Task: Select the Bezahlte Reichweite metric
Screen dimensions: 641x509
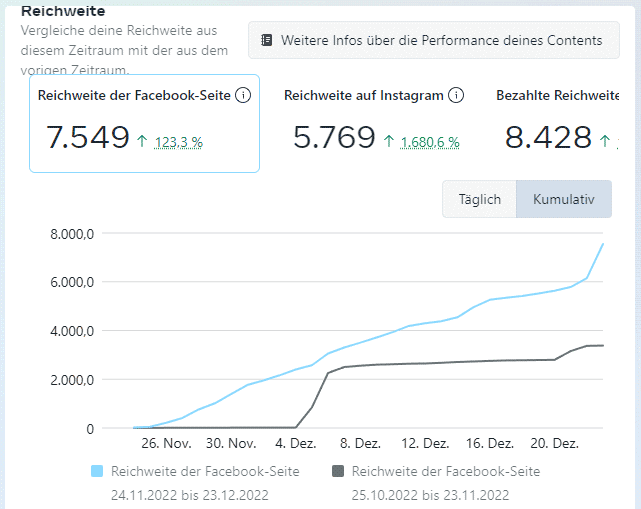Action: [558, 96]
